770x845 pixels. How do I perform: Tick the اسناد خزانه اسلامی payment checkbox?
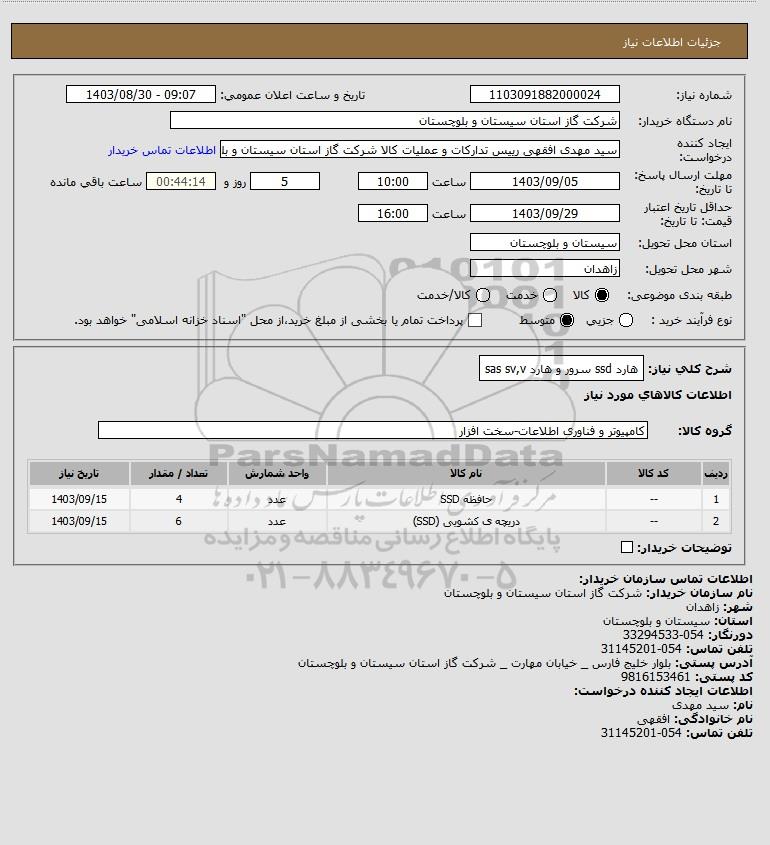[x=475, y=320]
